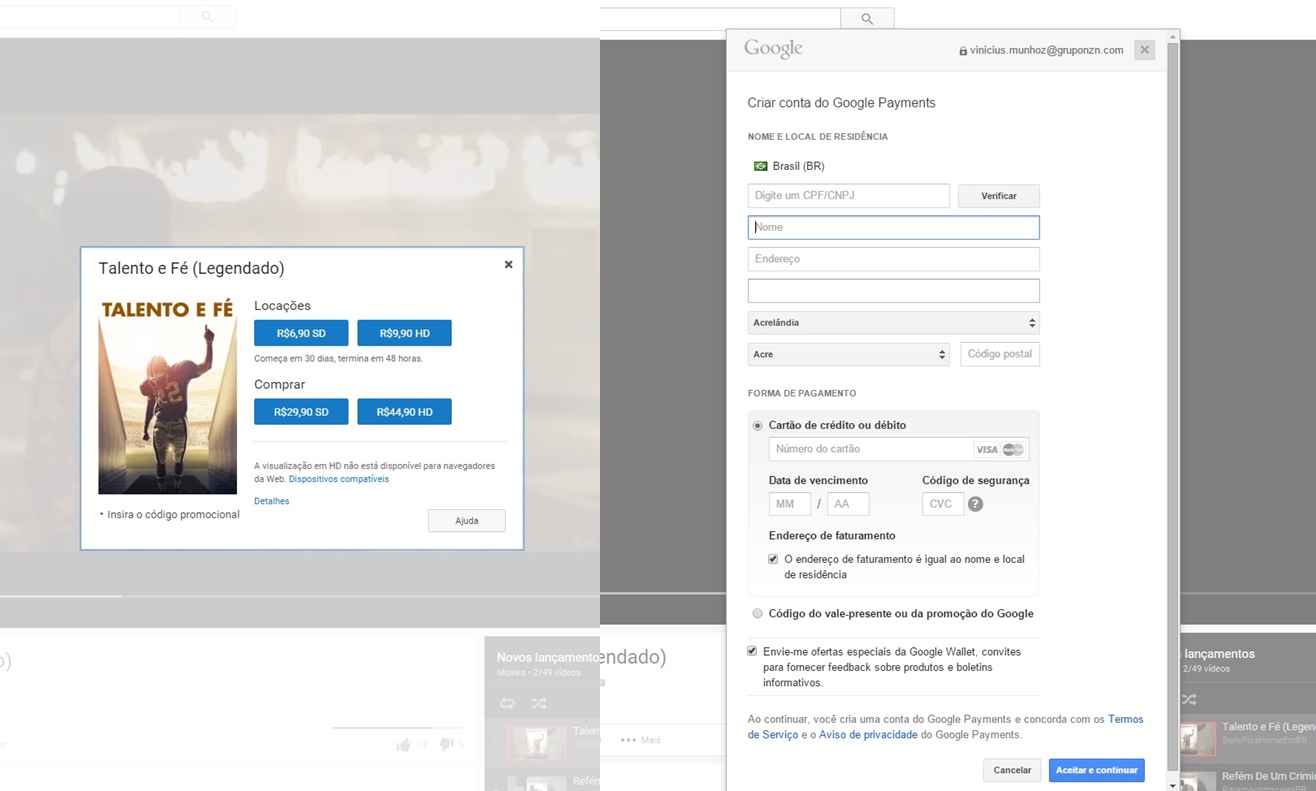Buy the movie for R$44,90 HD
1316x791 pixels.
tap(404, 411)
